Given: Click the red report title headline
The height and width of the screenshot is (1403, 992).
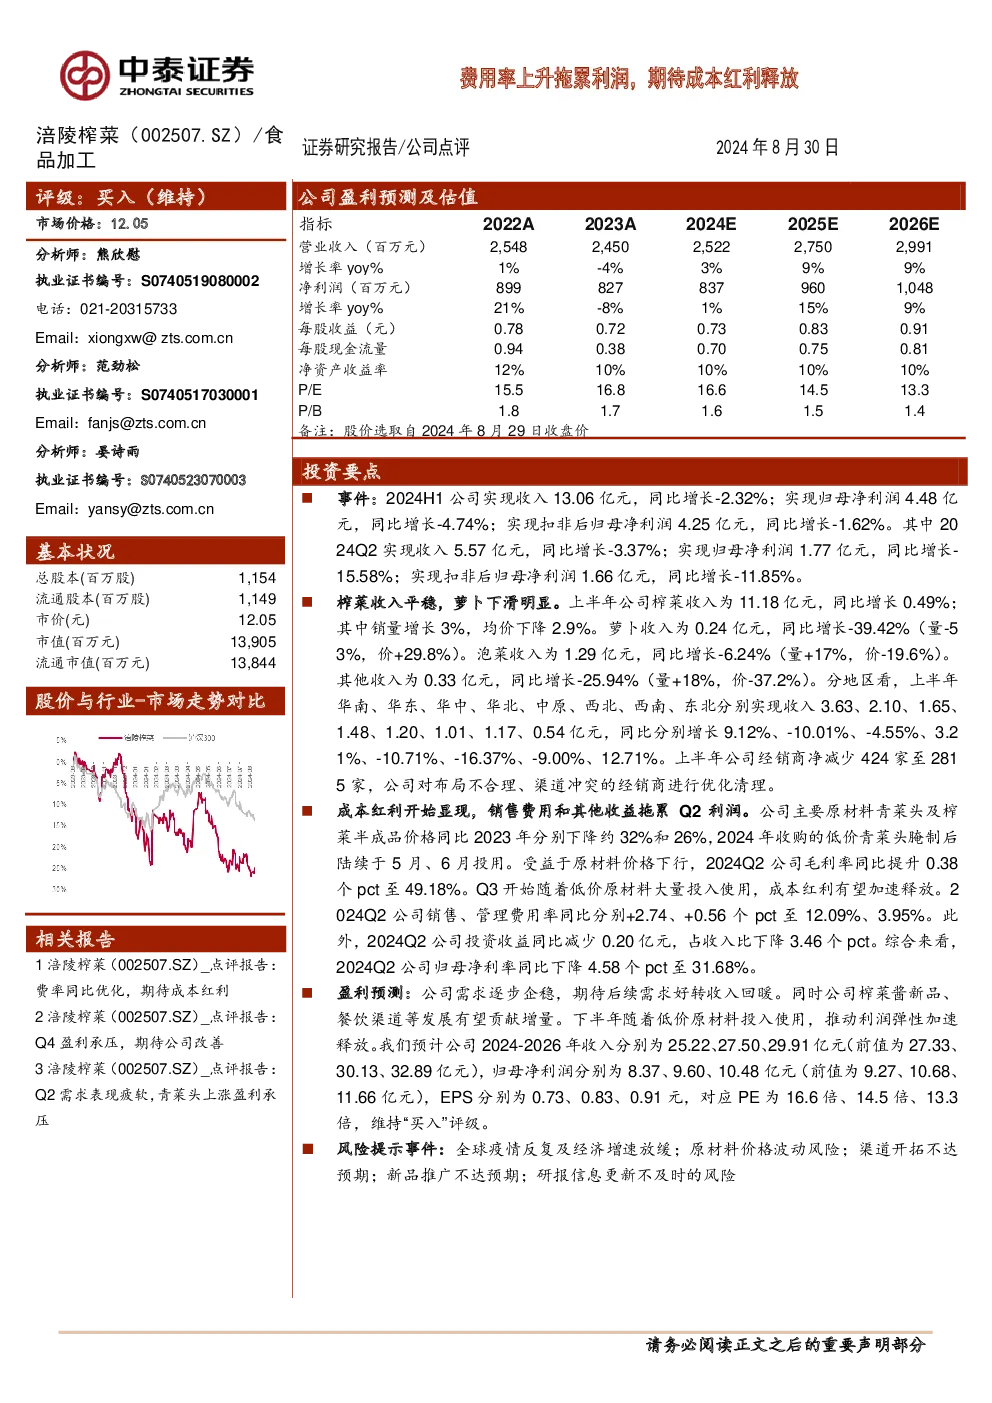Looking at the screenshot, I should click(x=629, y=78).
